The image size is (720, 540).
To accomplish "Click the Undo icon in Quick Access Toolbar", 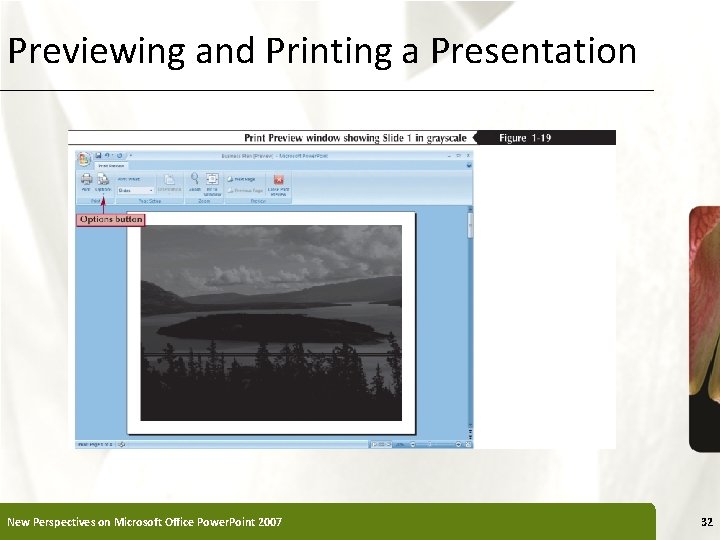I will (x=107, y=156).
